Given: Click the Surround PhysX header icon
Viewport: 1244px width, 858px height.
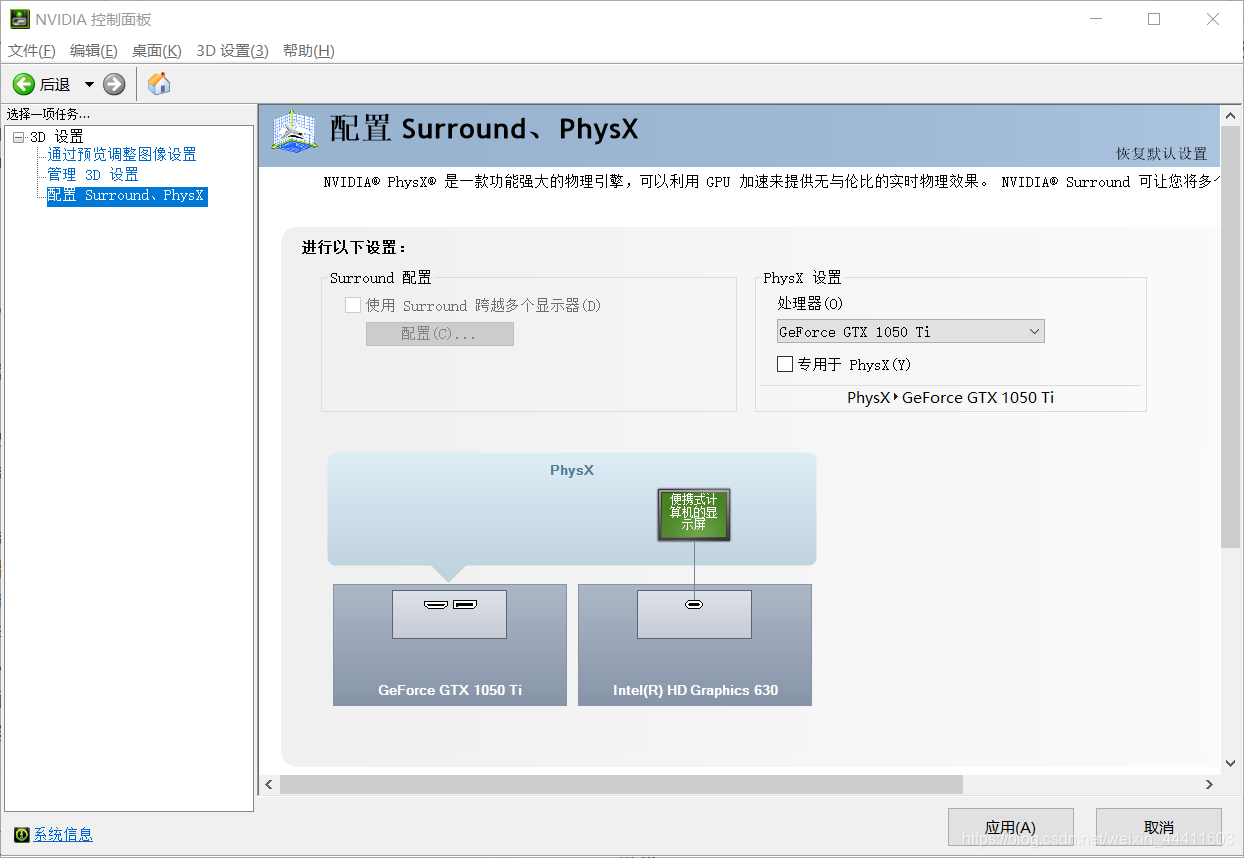Looking at the screenshot, I should pyautogui.click(x=295, y=133).
